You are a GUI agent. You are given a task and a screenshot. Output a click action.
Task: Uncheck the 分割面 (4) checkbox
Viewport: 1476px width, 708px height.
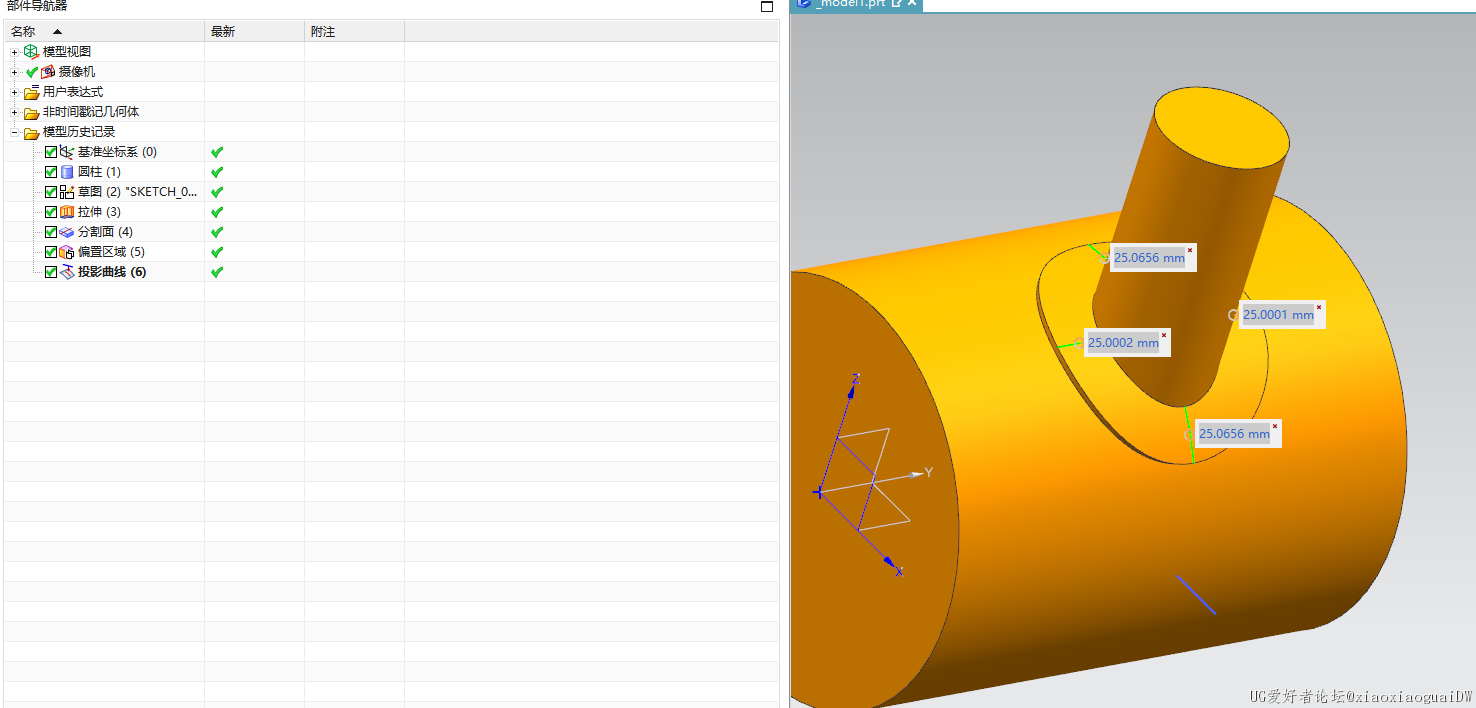(x=51, y=232)
